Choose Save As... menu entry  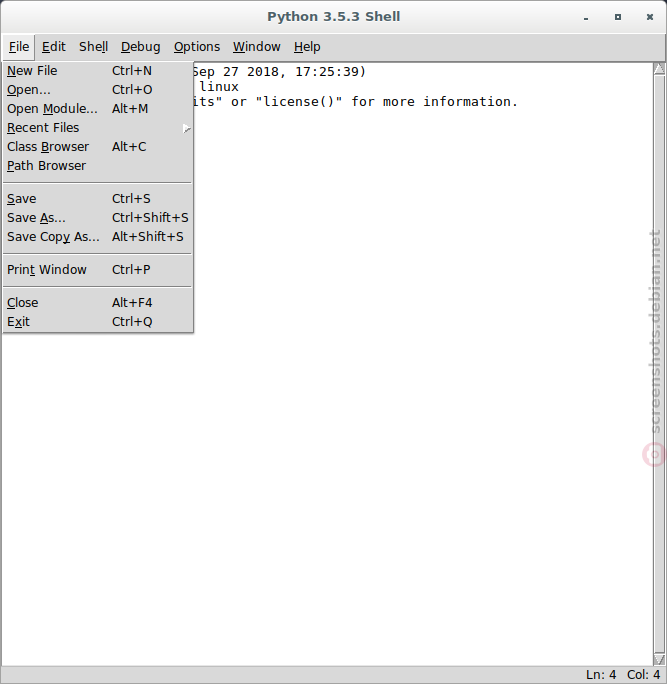coord(98,218)
